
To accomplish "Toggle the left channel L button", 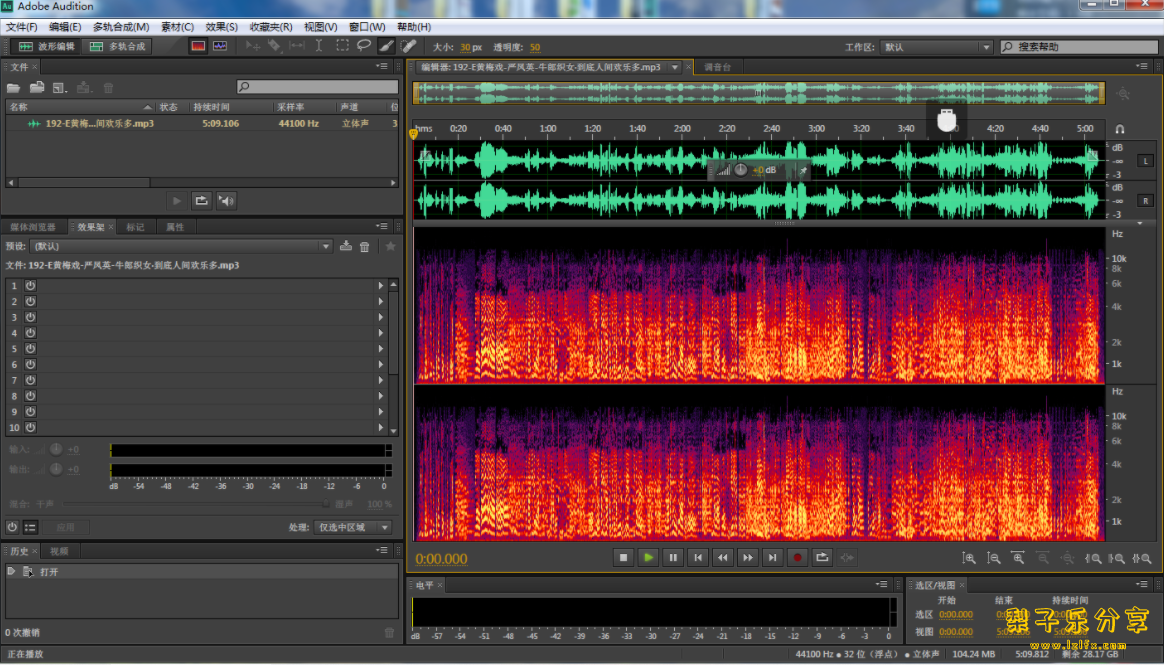I will pyautogui.click(x=1145, y=161).
